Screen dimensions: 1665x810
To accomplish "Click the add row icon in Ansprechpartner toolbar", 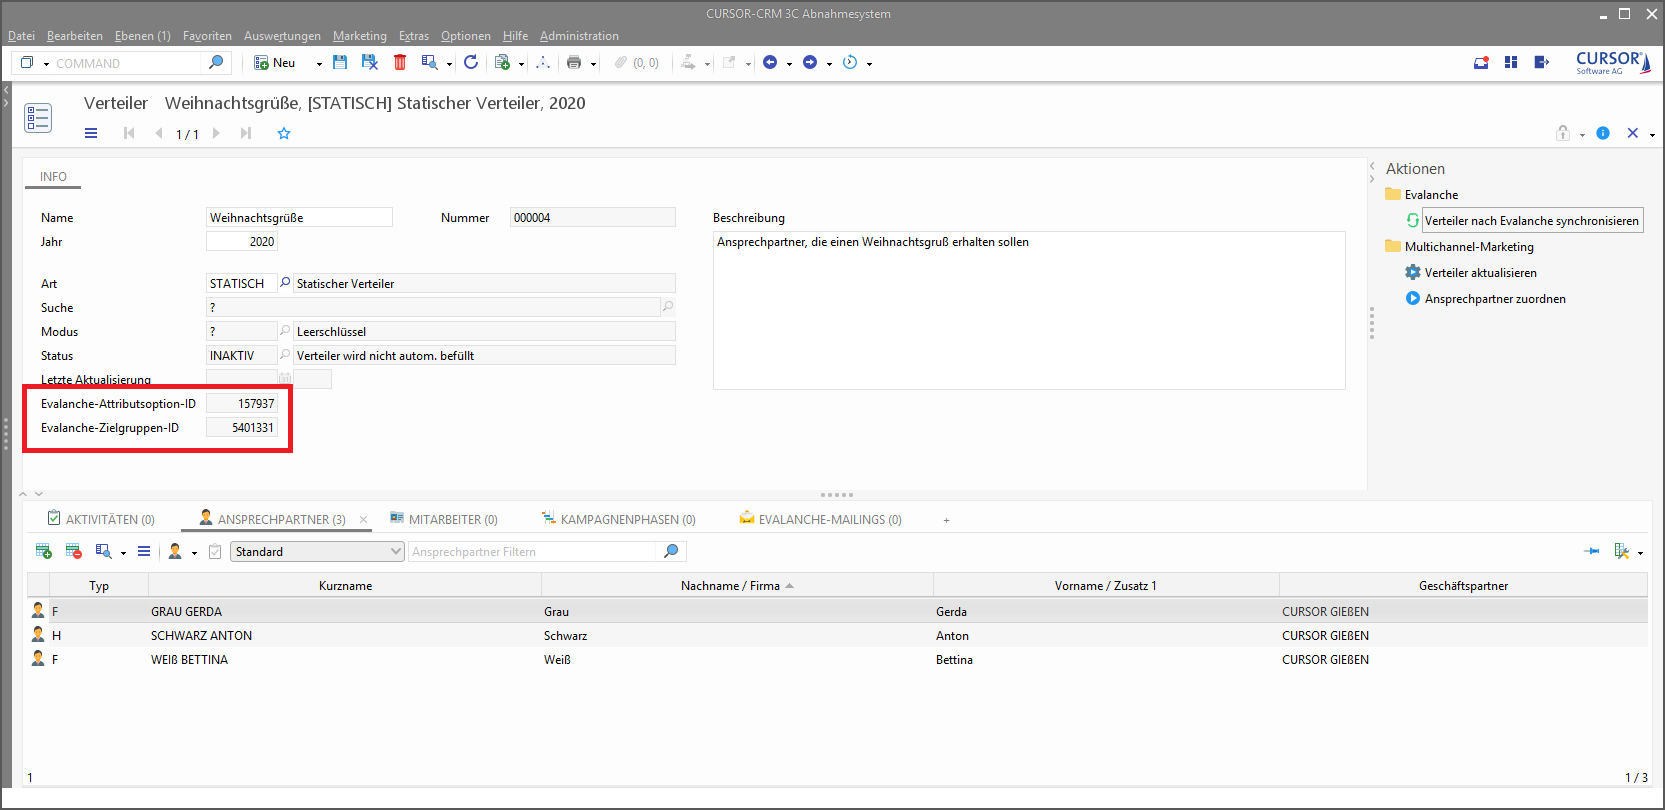I will [x=43, y=551].
